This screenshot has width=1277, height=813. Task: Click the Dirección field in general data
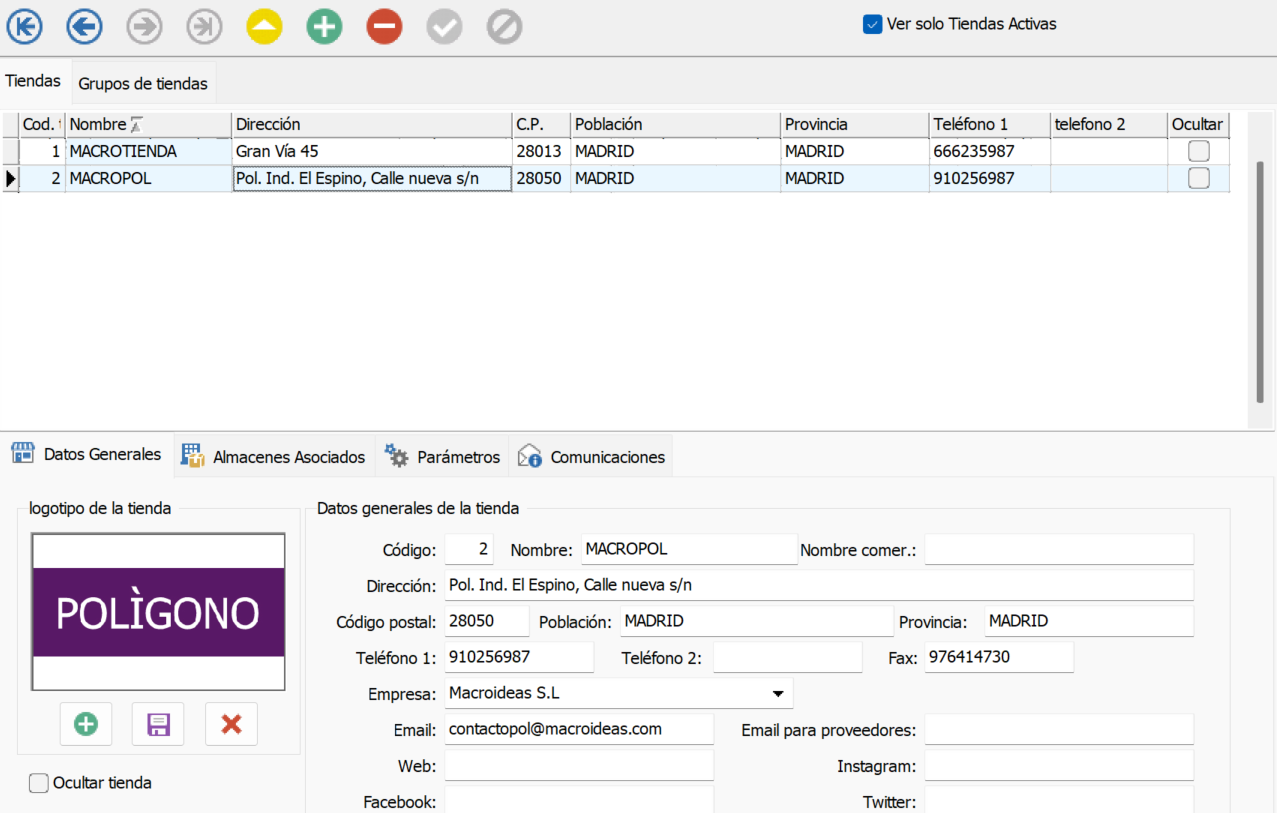[x=819, y=585]
